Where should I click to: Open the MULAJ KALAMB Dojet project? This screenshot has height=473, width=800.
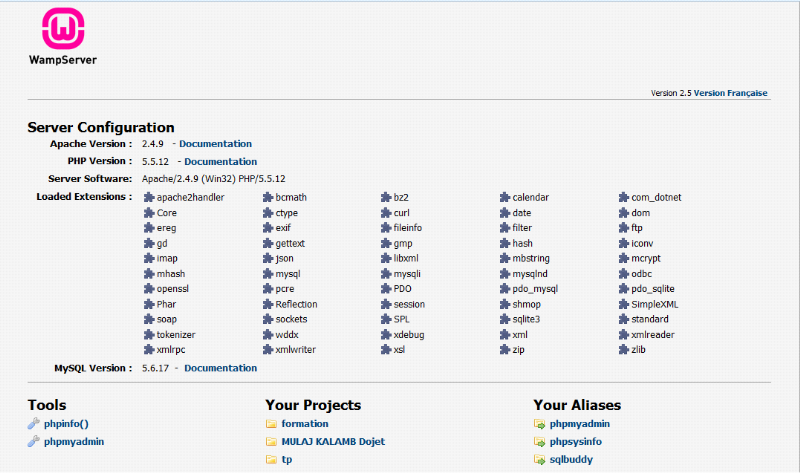333,441
